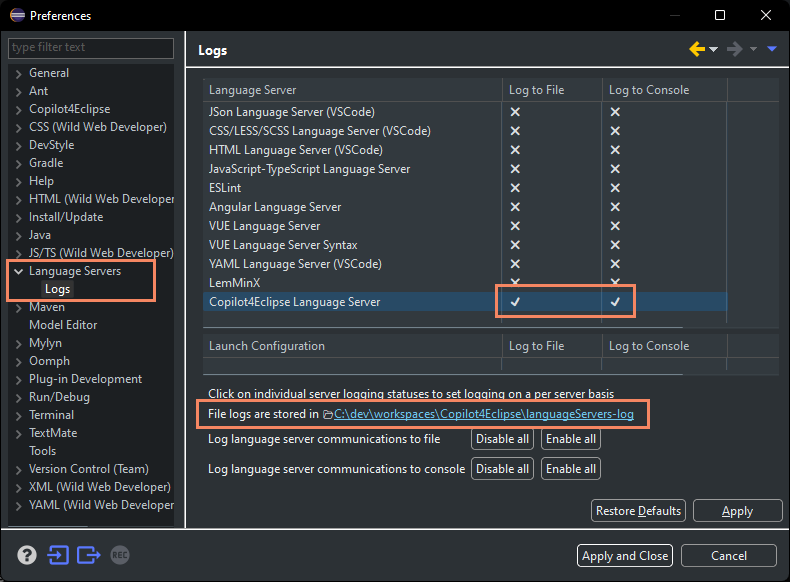Click Launch Configuration column header
This screenshot has width=790, height=582.
coord(353,346)
